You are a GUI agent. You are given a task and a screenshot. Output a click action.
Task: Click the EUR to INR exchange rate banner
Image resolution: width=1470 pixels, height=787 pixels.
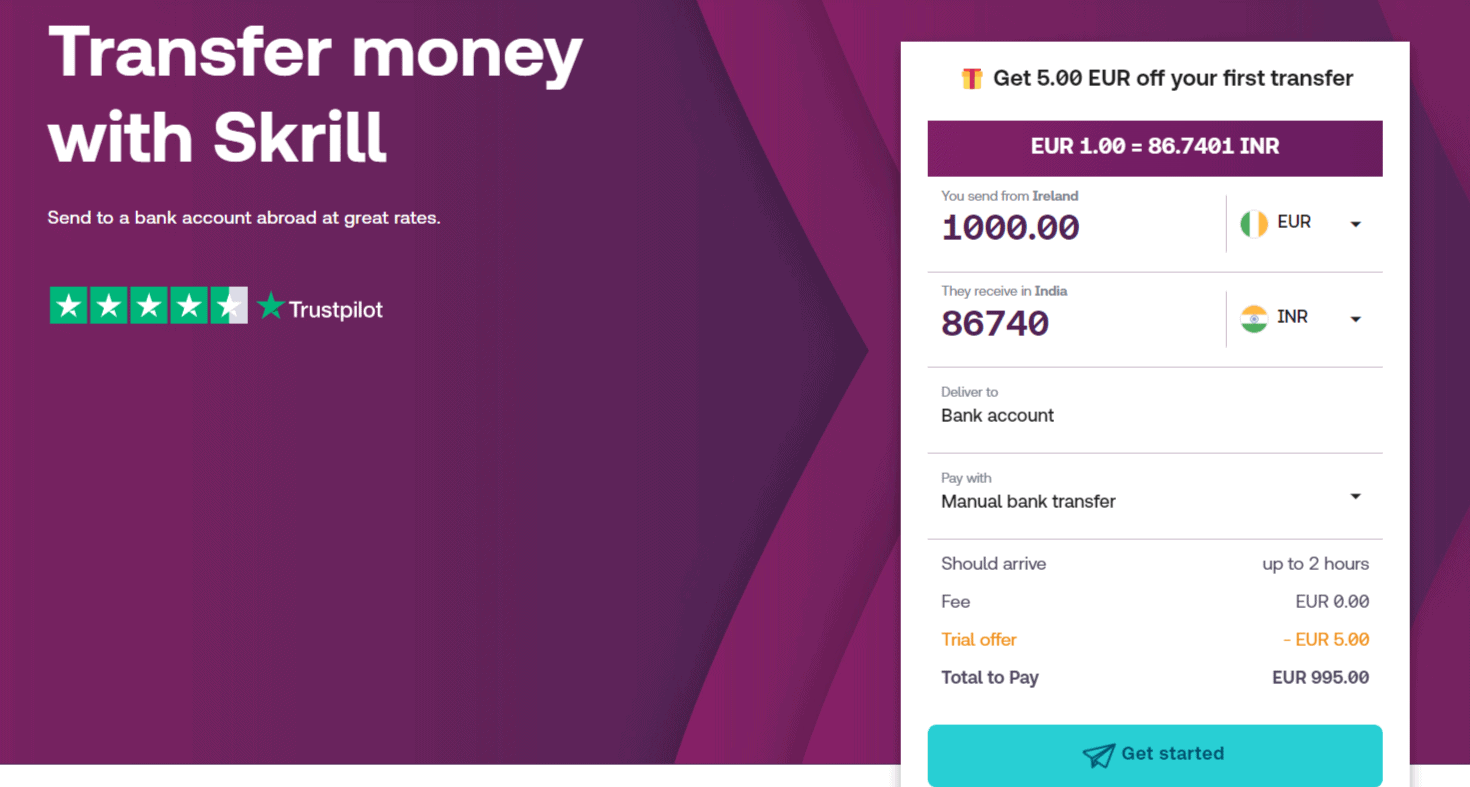click(x=1154, y=146)
